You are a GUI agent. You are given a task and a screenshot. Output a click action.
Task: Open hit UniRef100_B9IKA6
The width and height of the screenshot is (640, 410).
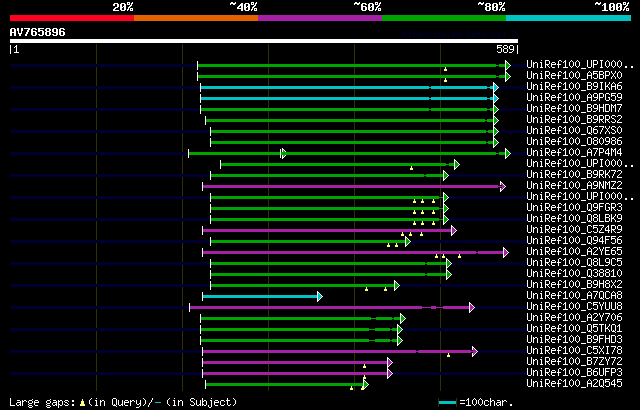tap(574, 86)
